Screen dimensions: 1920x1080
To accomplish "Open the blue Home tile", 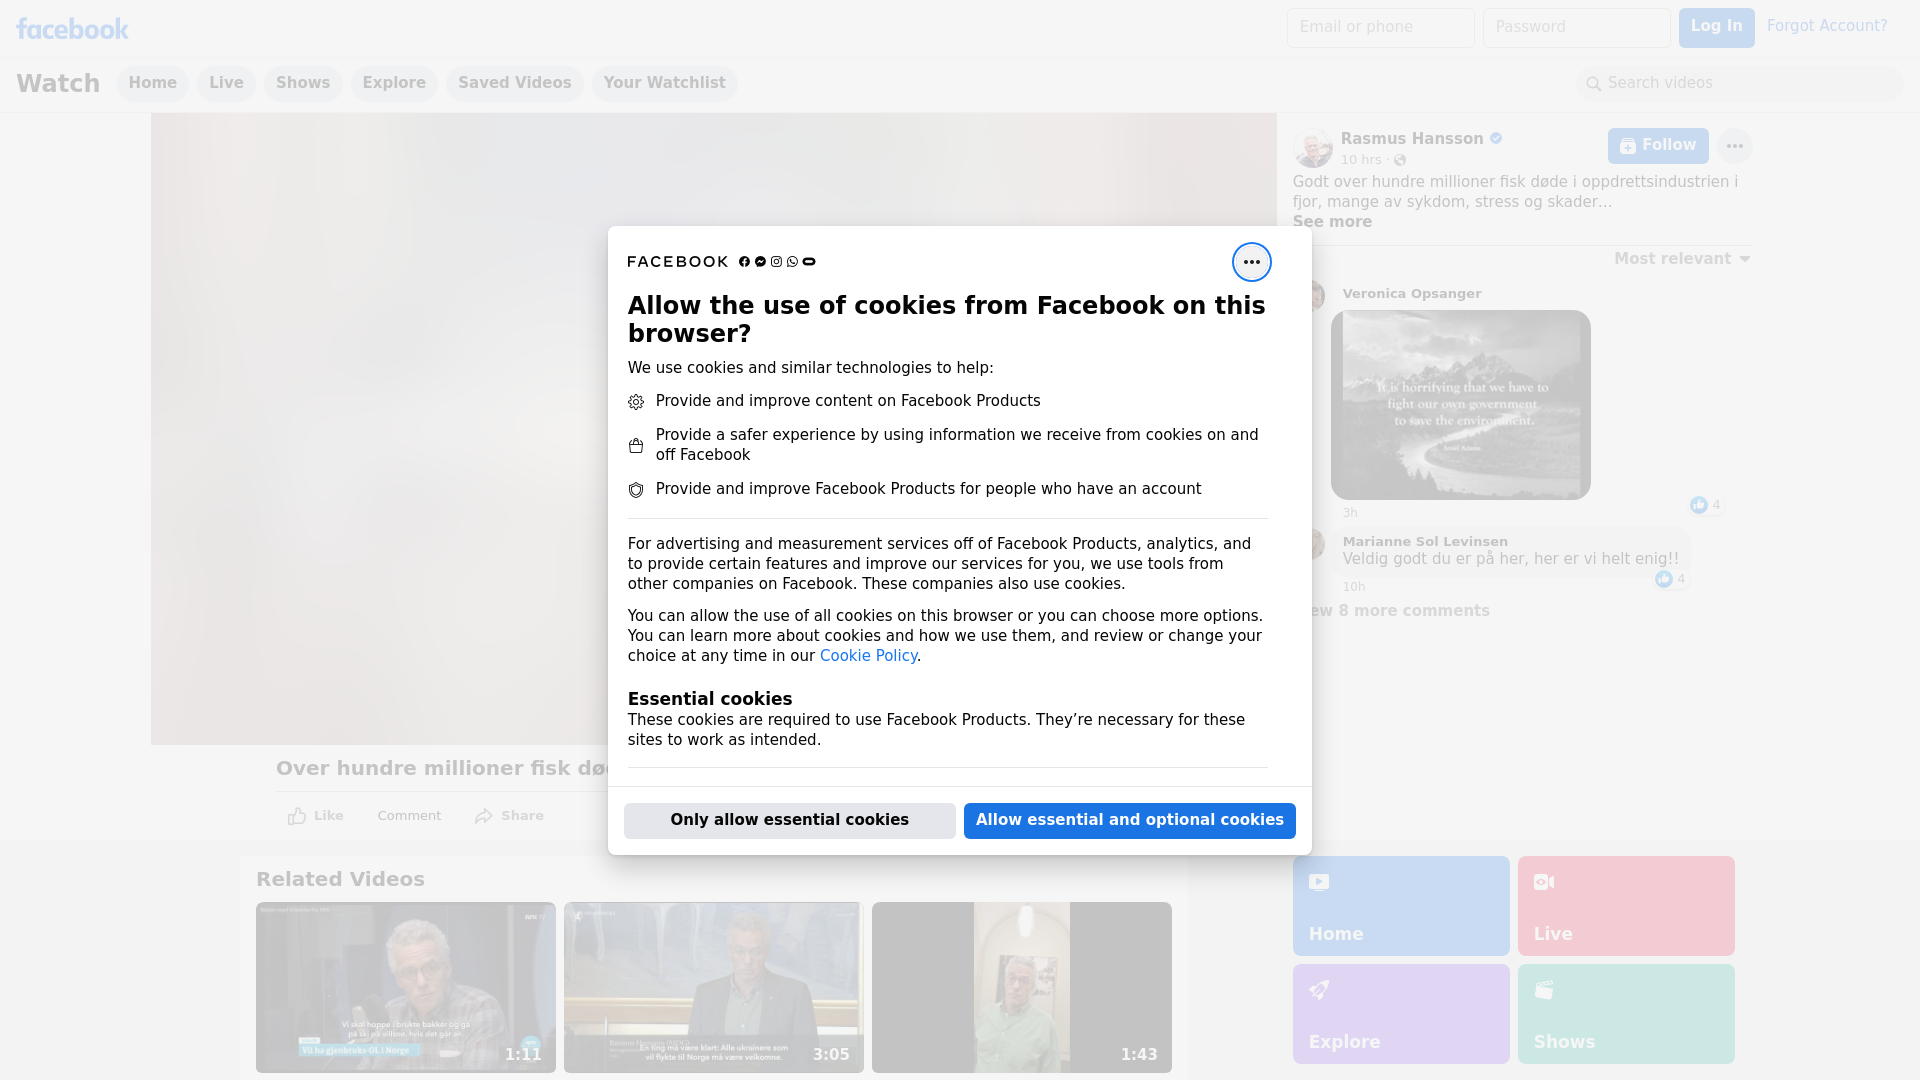I will [1400, 906].
